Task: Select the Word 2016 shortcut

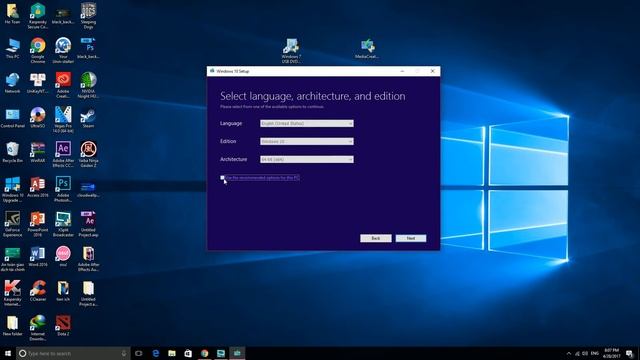Action: coord(38,256)
